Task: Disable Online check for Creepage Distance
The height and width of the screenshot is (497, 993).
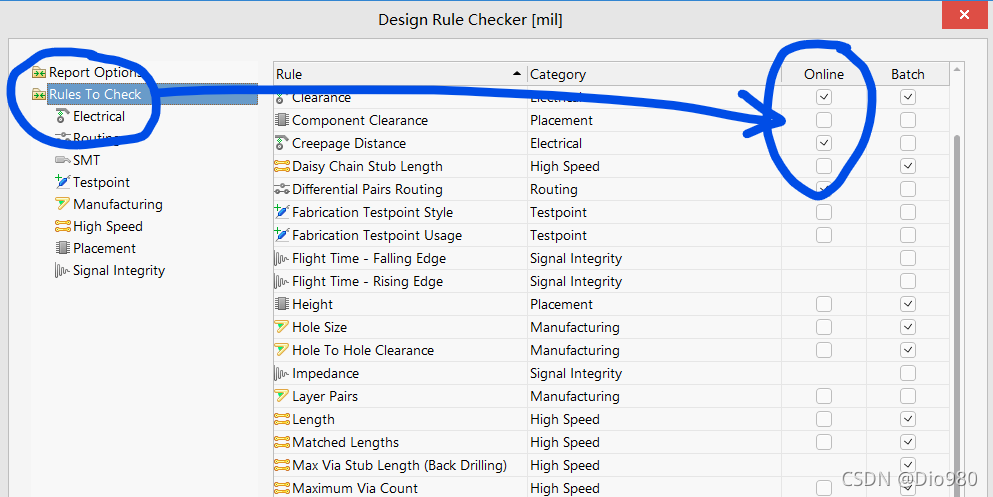Action: [x=824, y=144]
